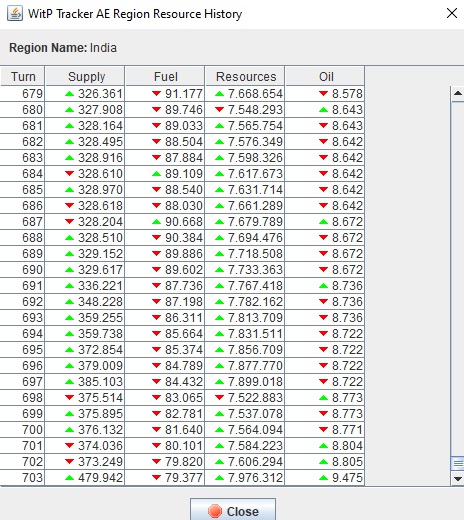The width and height of the screenshot is (464, 520).
Task: Click the scrollbar up arrow
Action: (x=458, y=94)
